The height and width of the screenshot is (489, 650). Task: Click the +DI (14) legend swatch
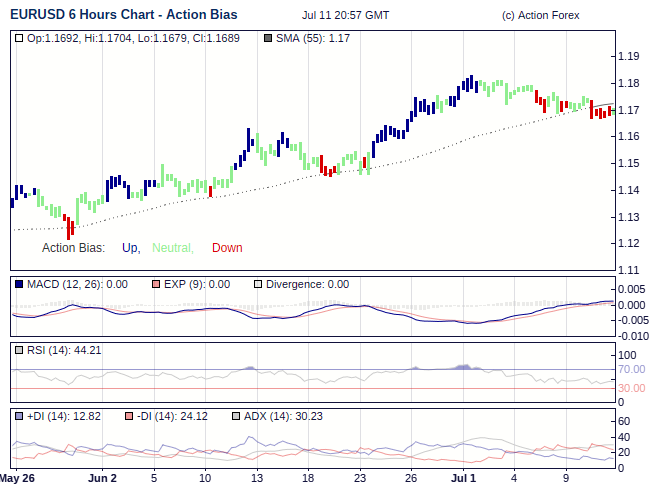(19, 416)
